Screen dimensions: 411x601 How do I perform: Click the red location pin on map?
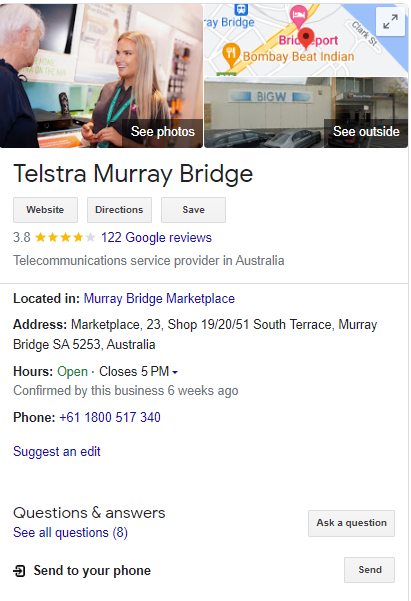point(306,38)
